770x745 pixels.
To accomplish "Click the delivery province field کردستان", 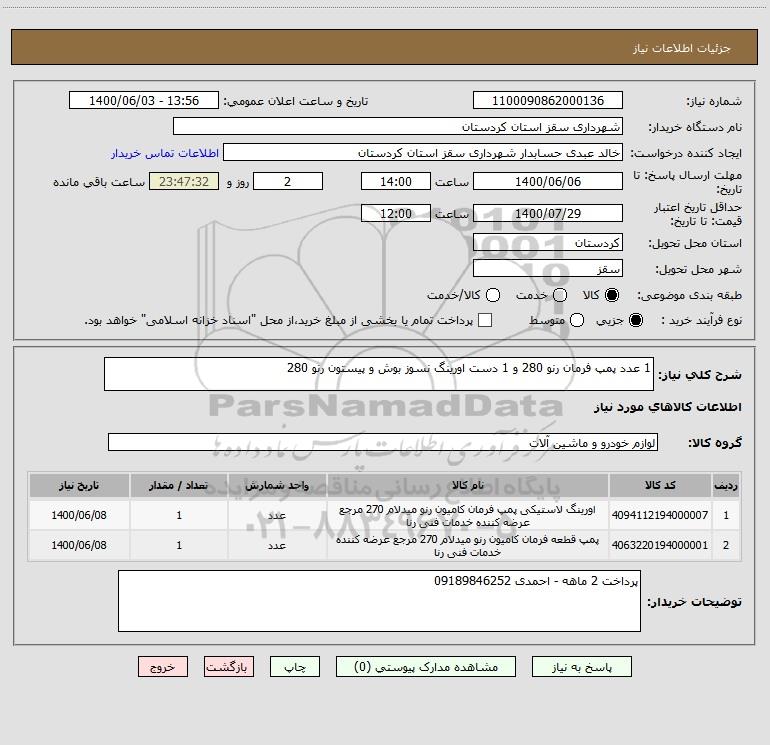I will click(x=548, y=242).
